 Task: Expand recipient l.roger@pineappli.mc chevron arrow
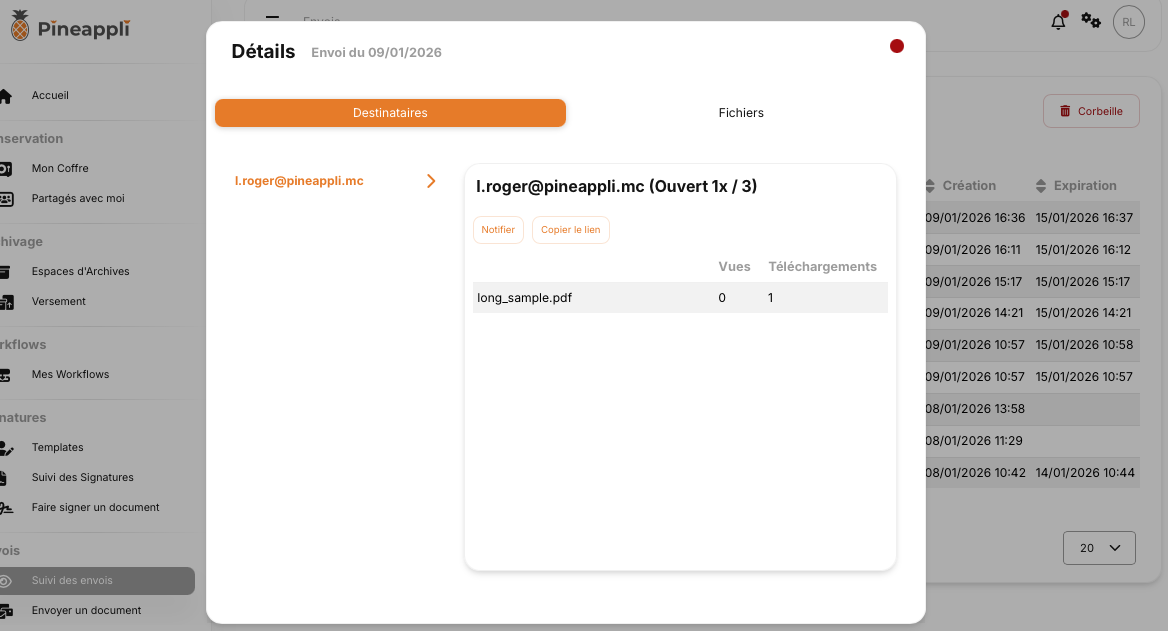pos(431,181)
